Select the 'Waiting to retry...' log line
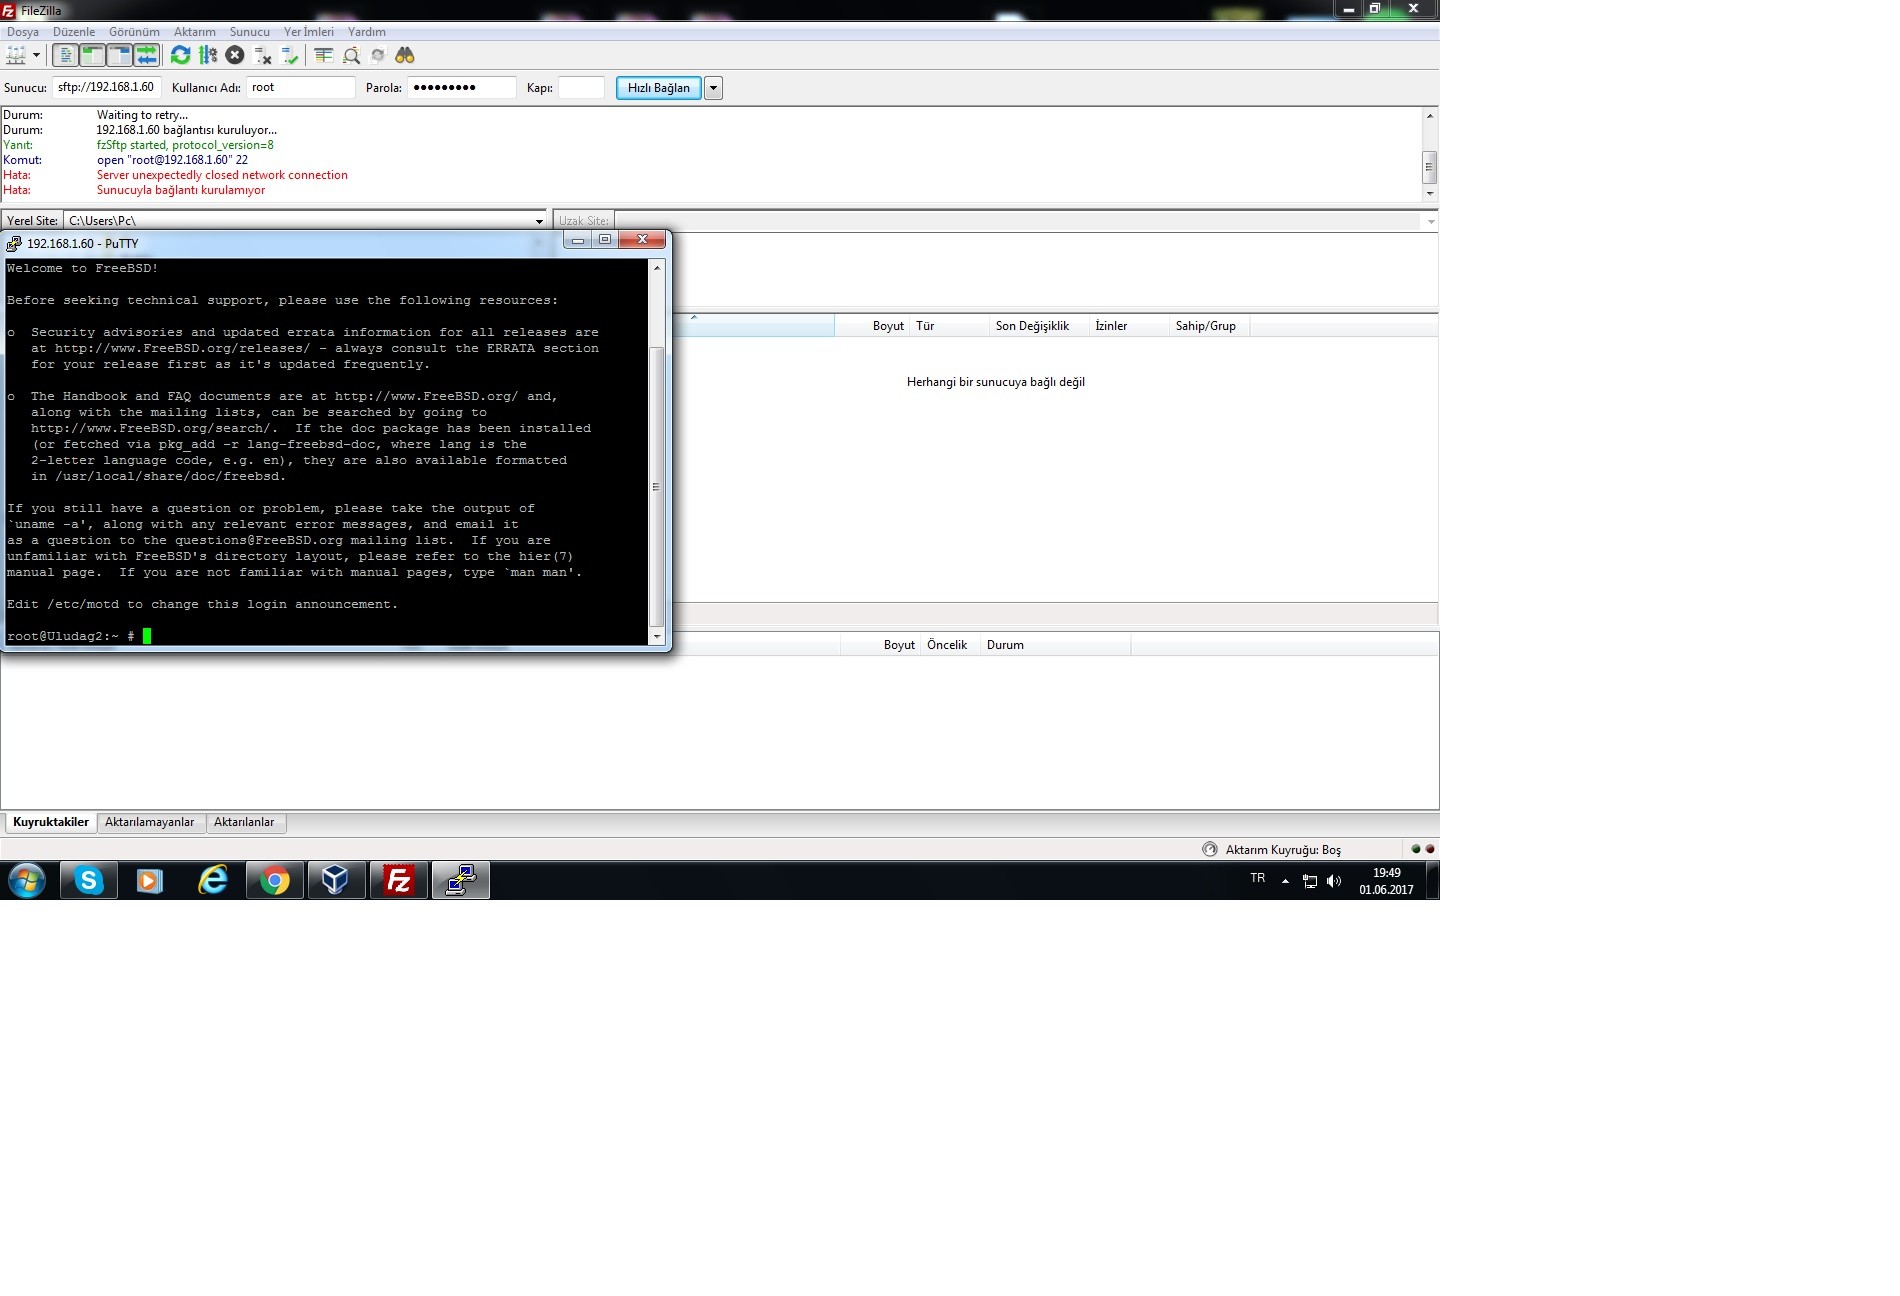Screen dimensions: 1900x1296 click(142, 115)
